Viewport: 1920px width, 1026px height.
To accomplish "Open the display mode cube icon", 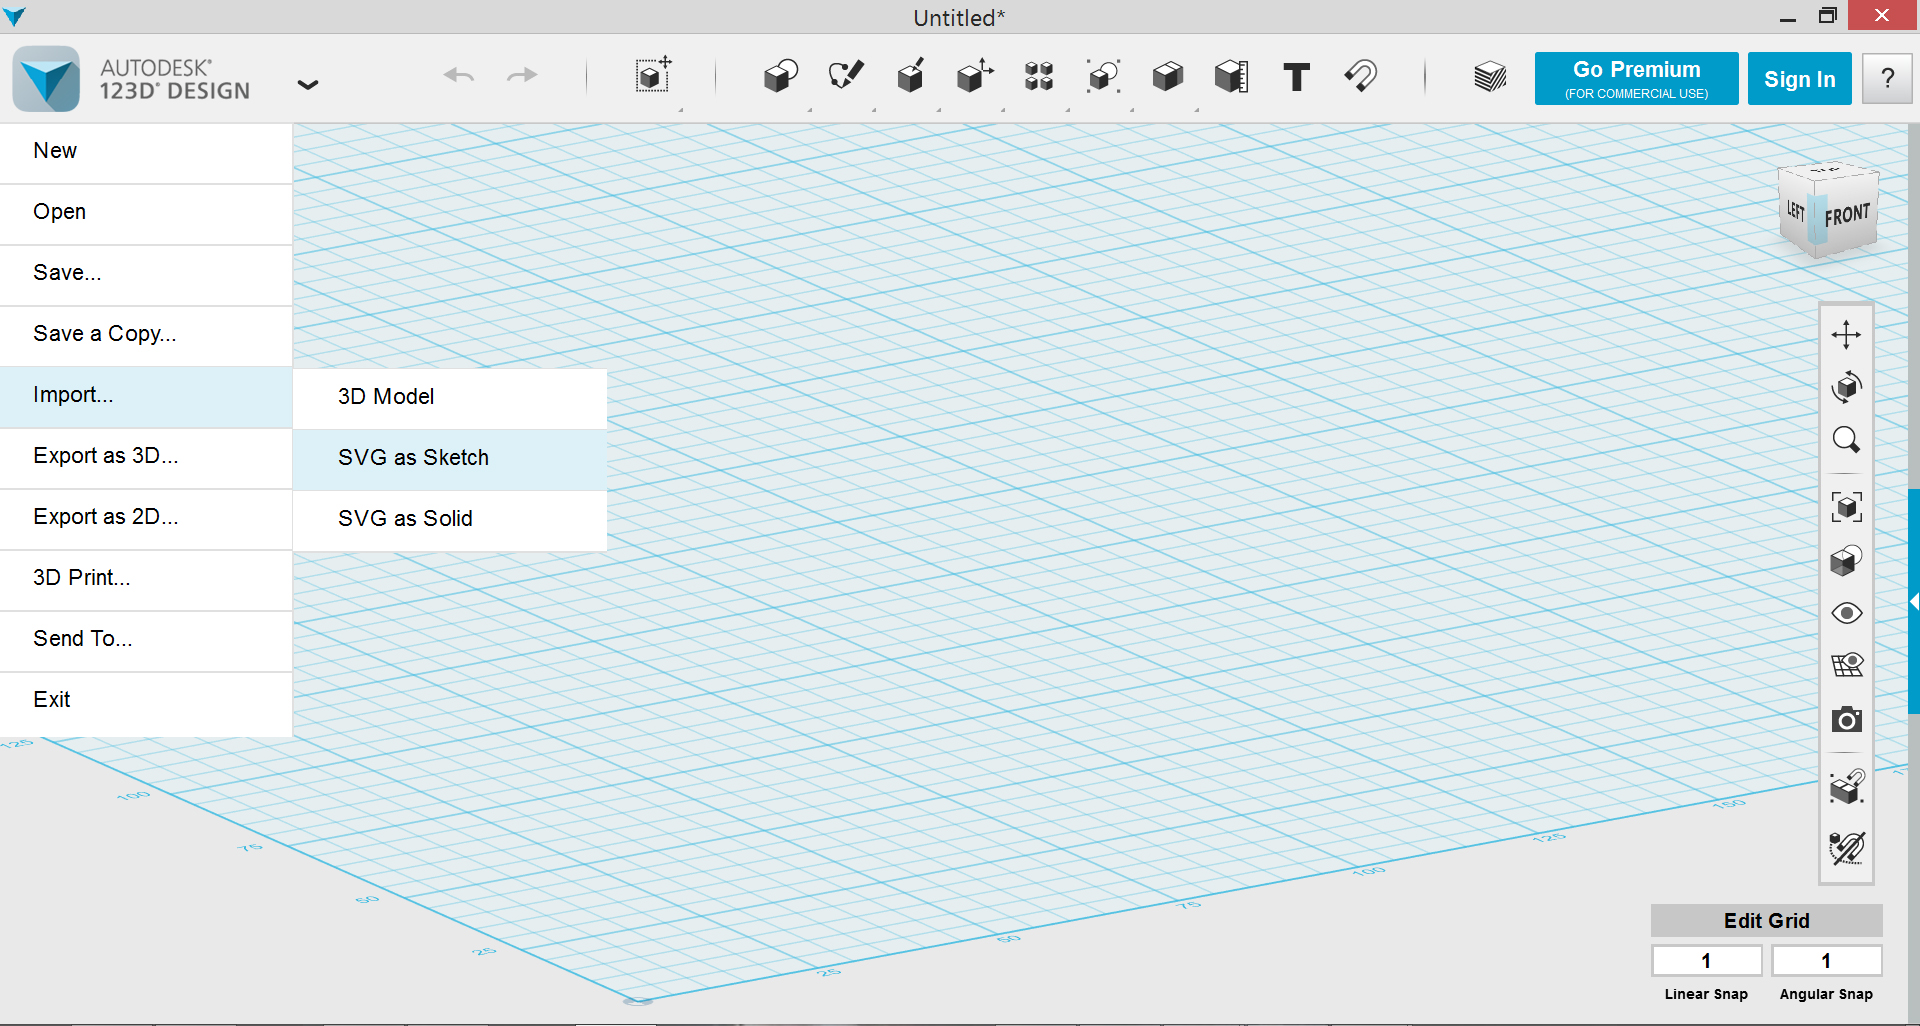I will tap(1846, 560).
